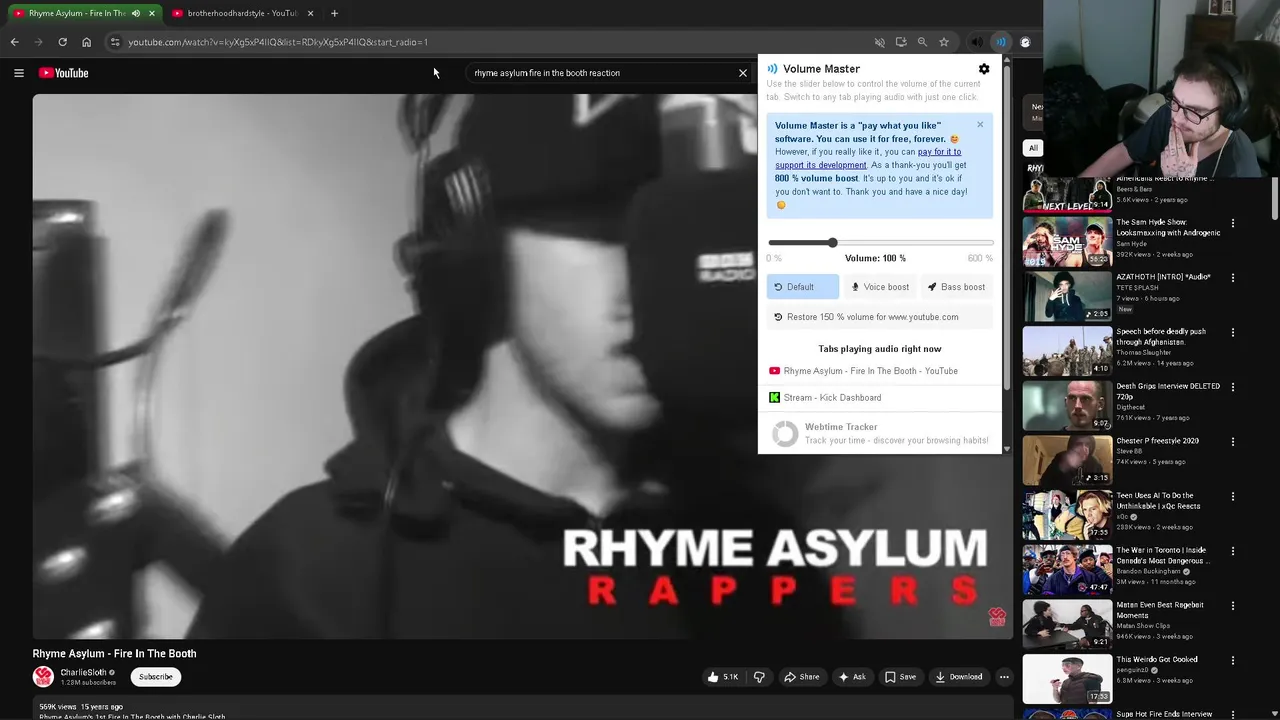Reload the current page
The width and height of the screenshot is (1280, 720).
click(62, 42)
